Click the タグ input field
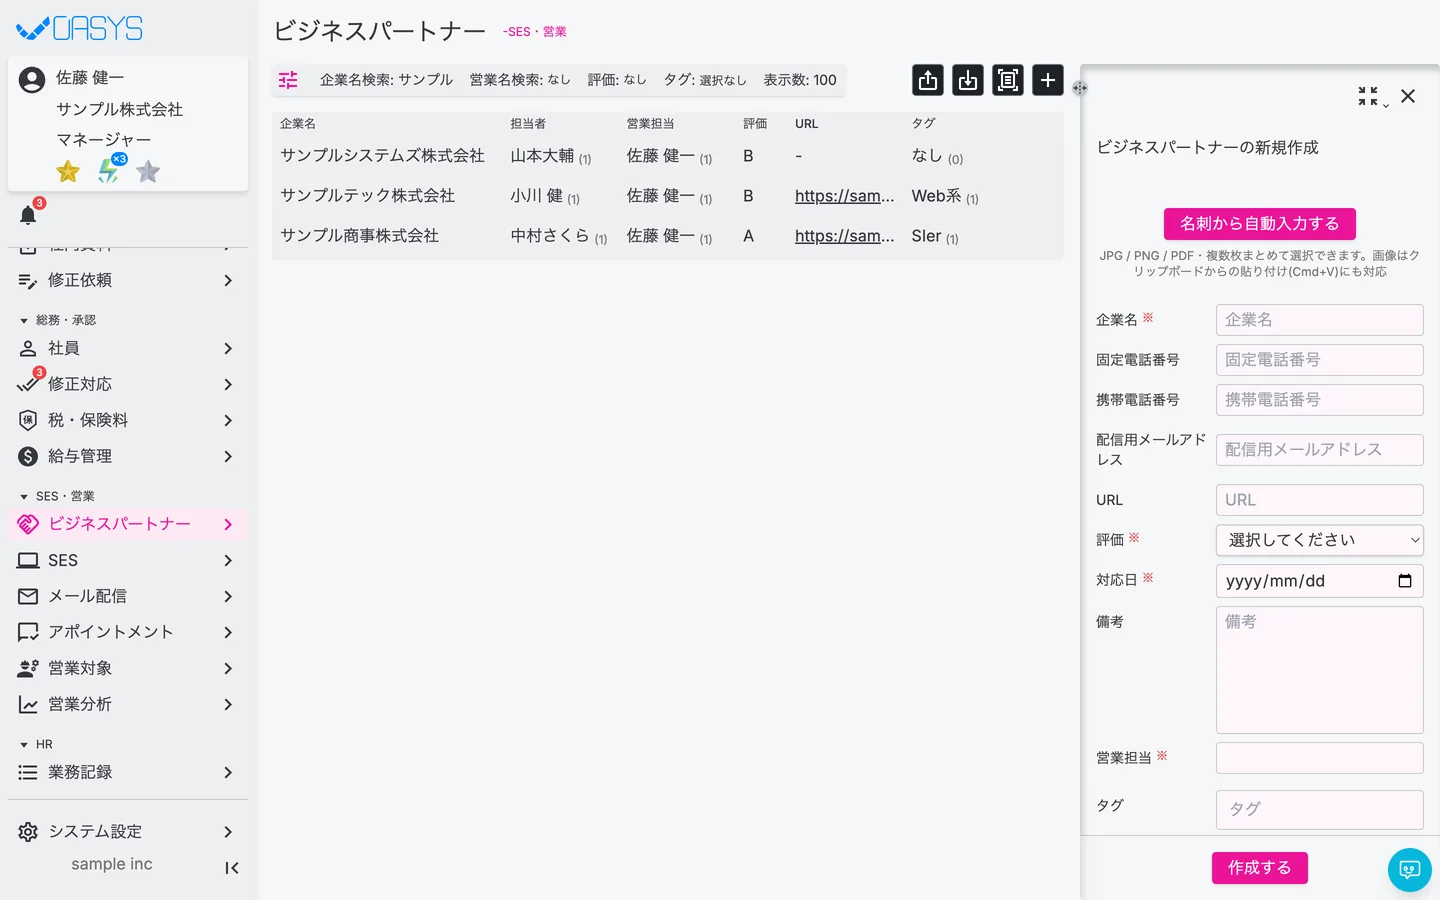Screen dimensions: 1440x900 click(x=1320, y=810)
